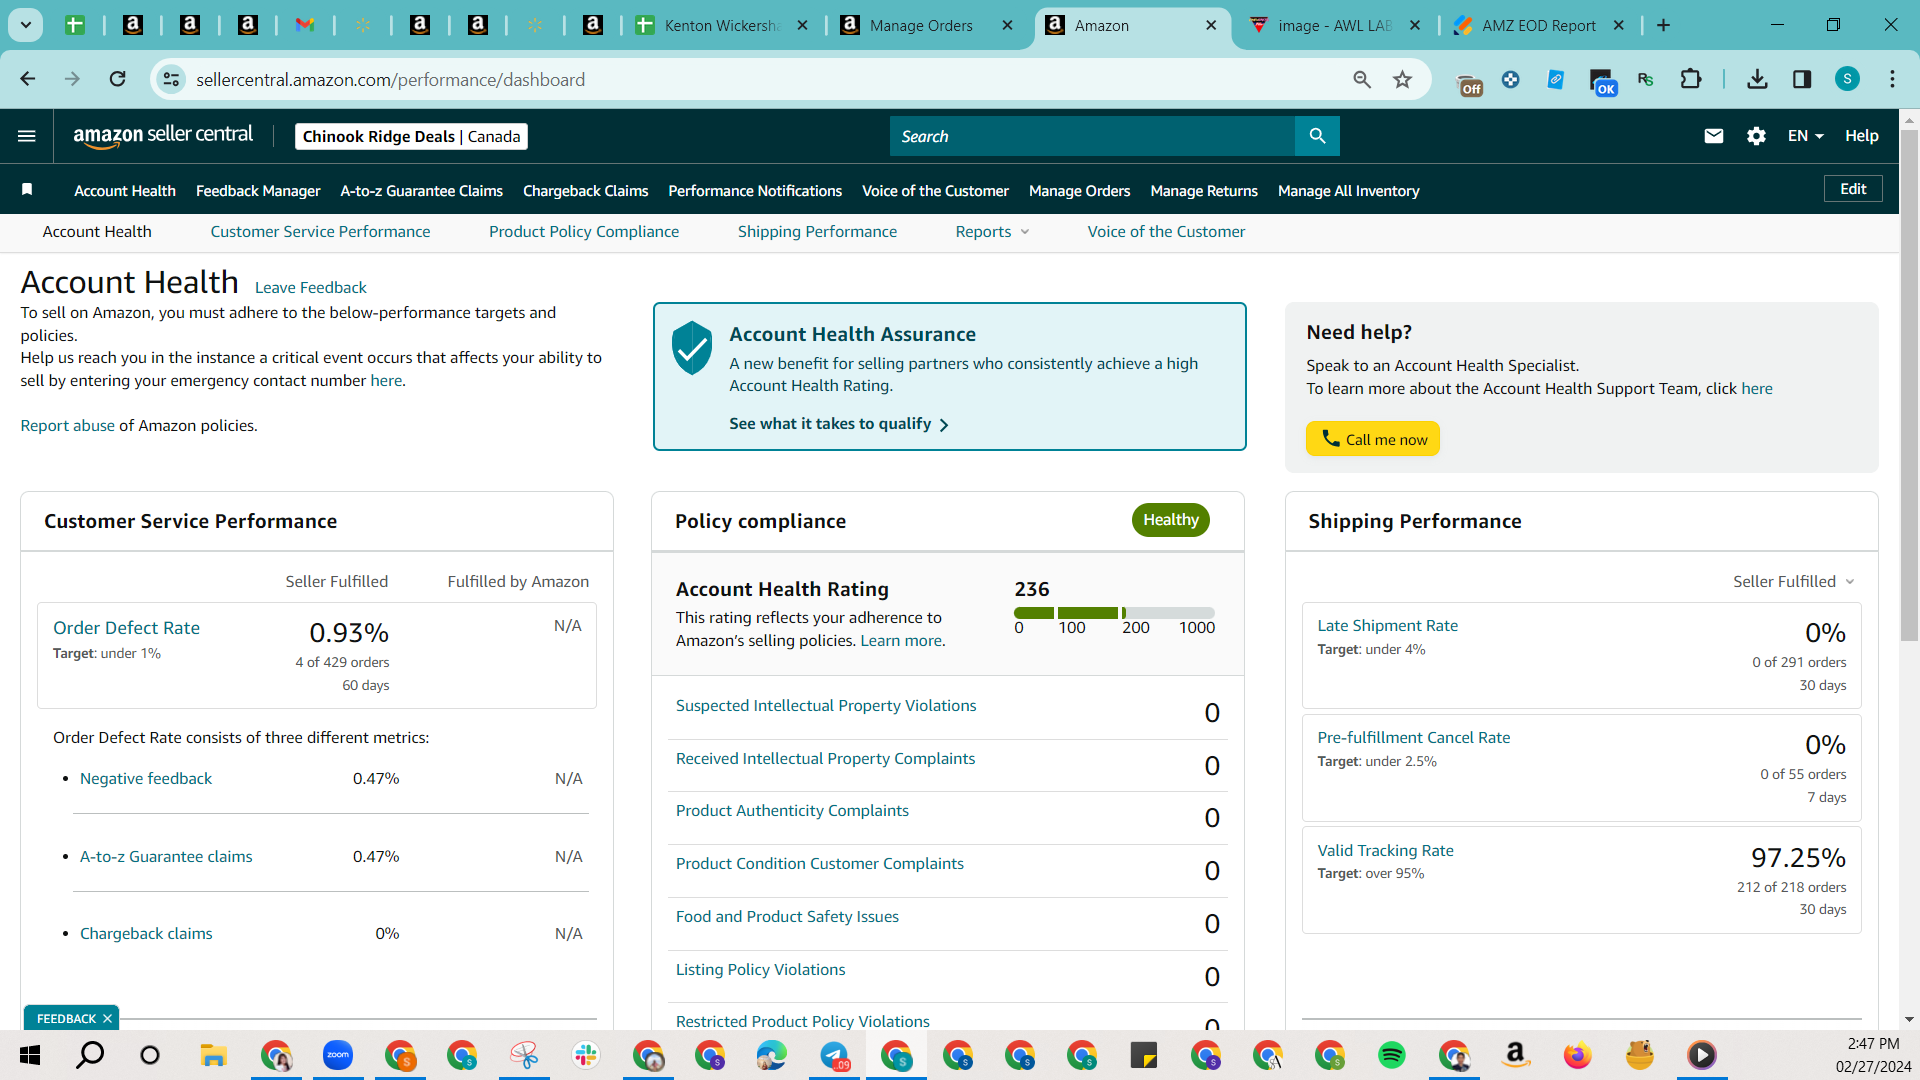Click the Leave Feedback link
This screenshot has height=1080, width=1920.
tap(310, 288)
